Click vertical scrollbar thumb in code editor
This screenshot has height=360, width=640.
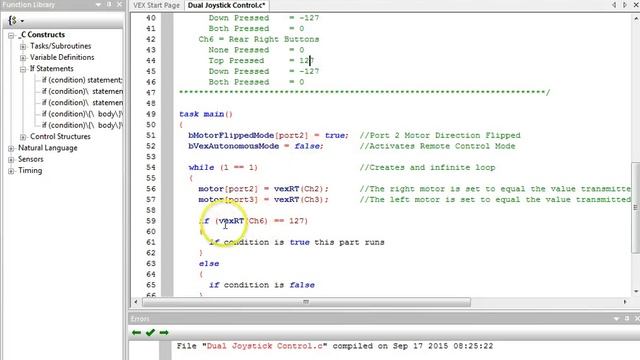(636, 207)
